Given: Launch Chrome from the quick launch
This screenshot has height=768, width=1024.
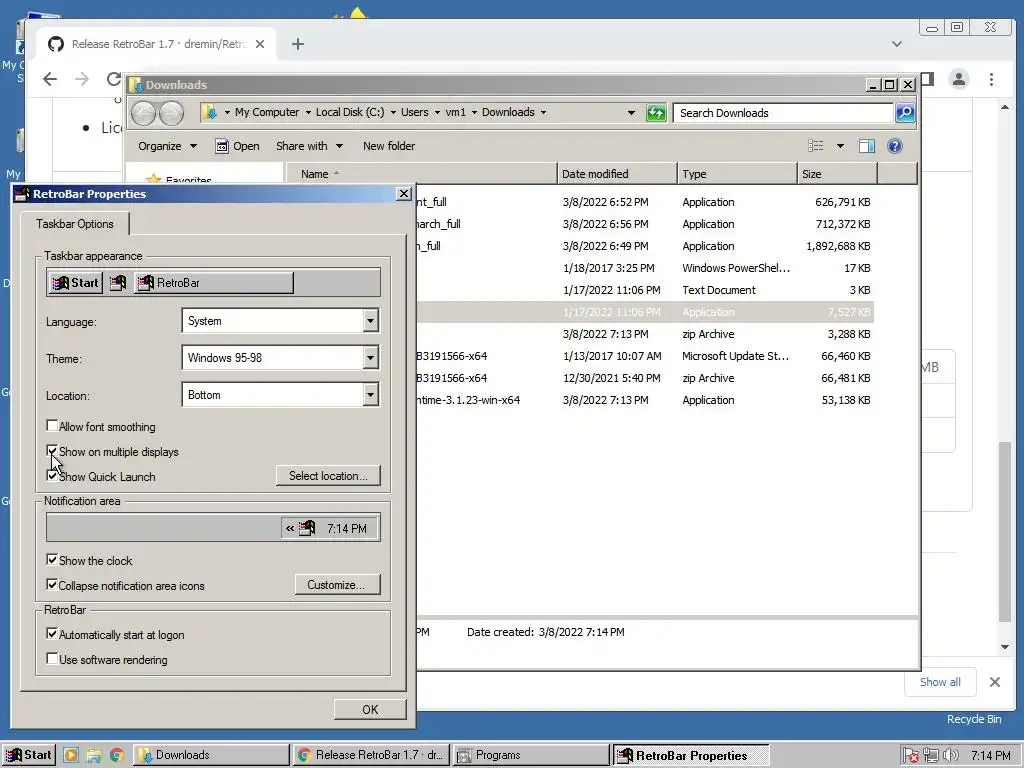Looking at the screenshot, I should click(116, 756).
